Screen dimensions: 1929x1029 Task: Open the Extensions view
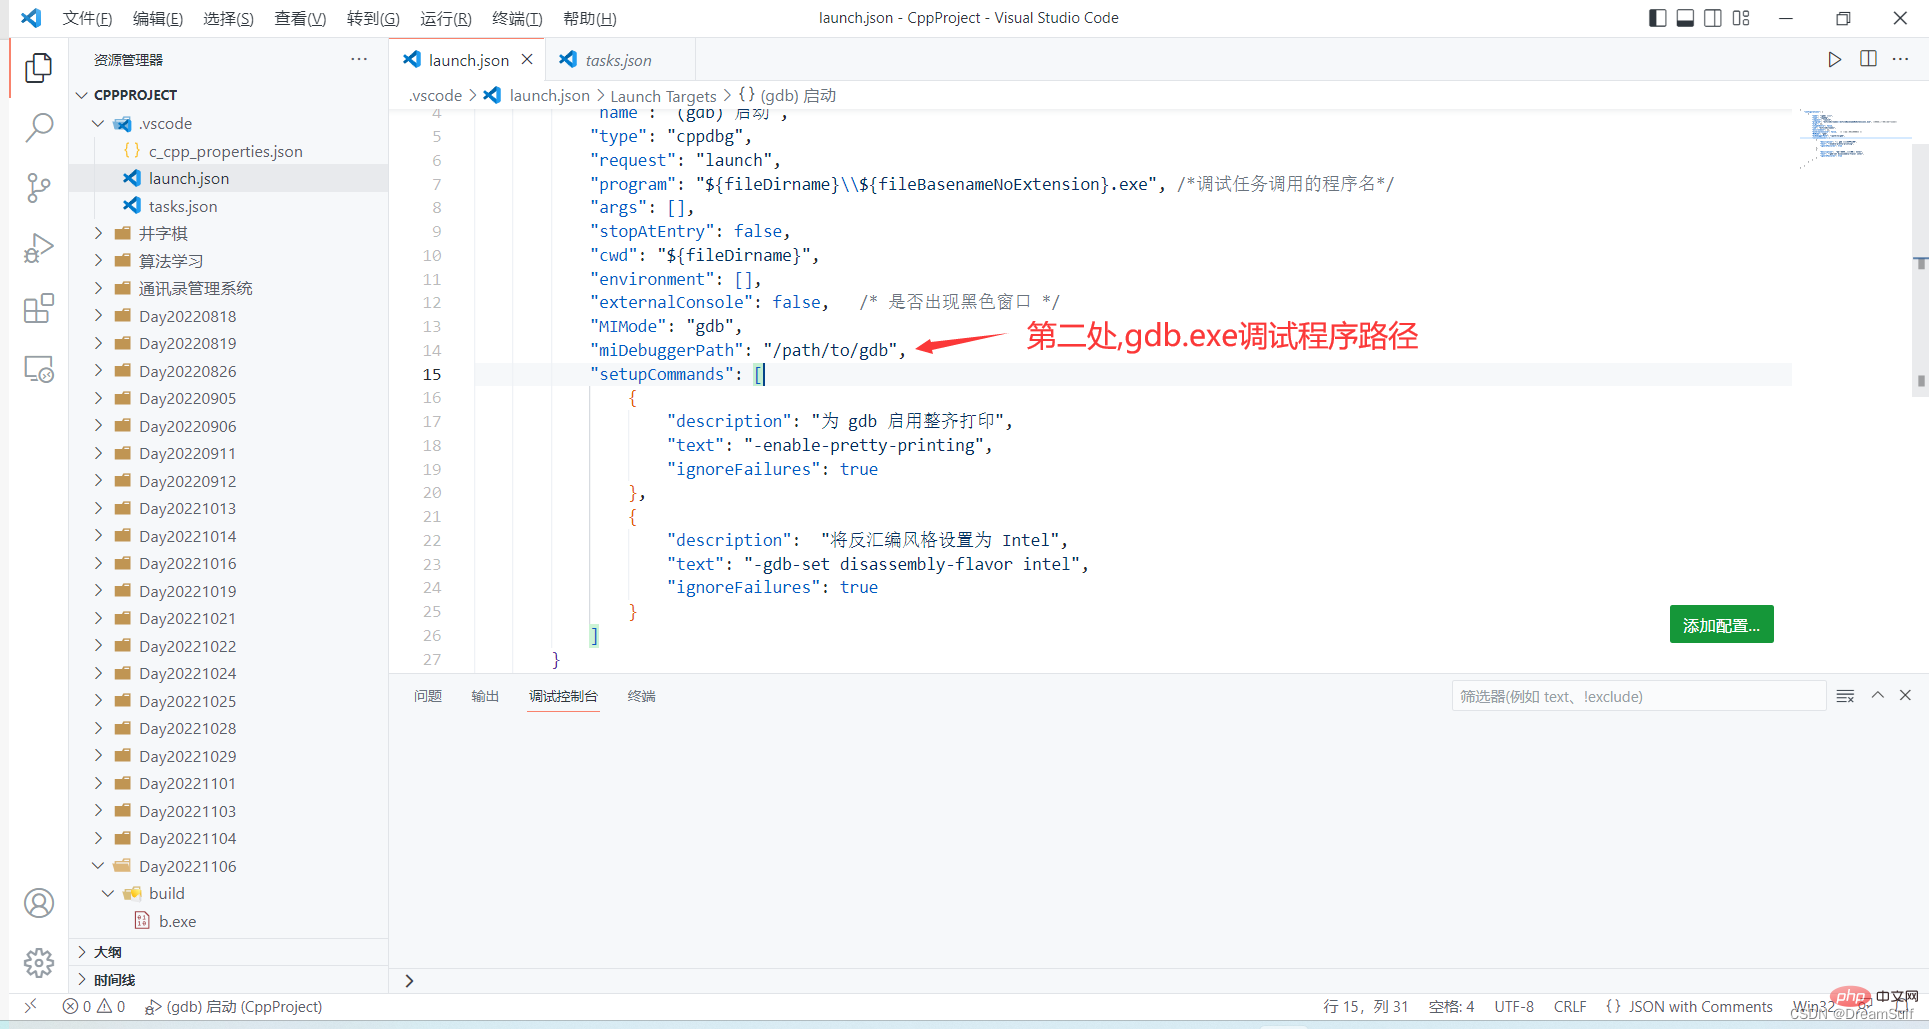(x=39, y=309)
